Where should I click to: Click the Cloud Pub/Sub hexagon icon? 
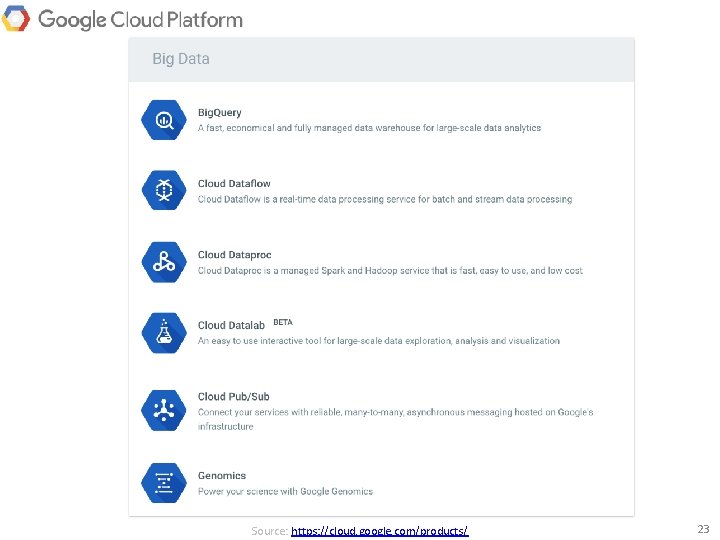tap(164, 410)
